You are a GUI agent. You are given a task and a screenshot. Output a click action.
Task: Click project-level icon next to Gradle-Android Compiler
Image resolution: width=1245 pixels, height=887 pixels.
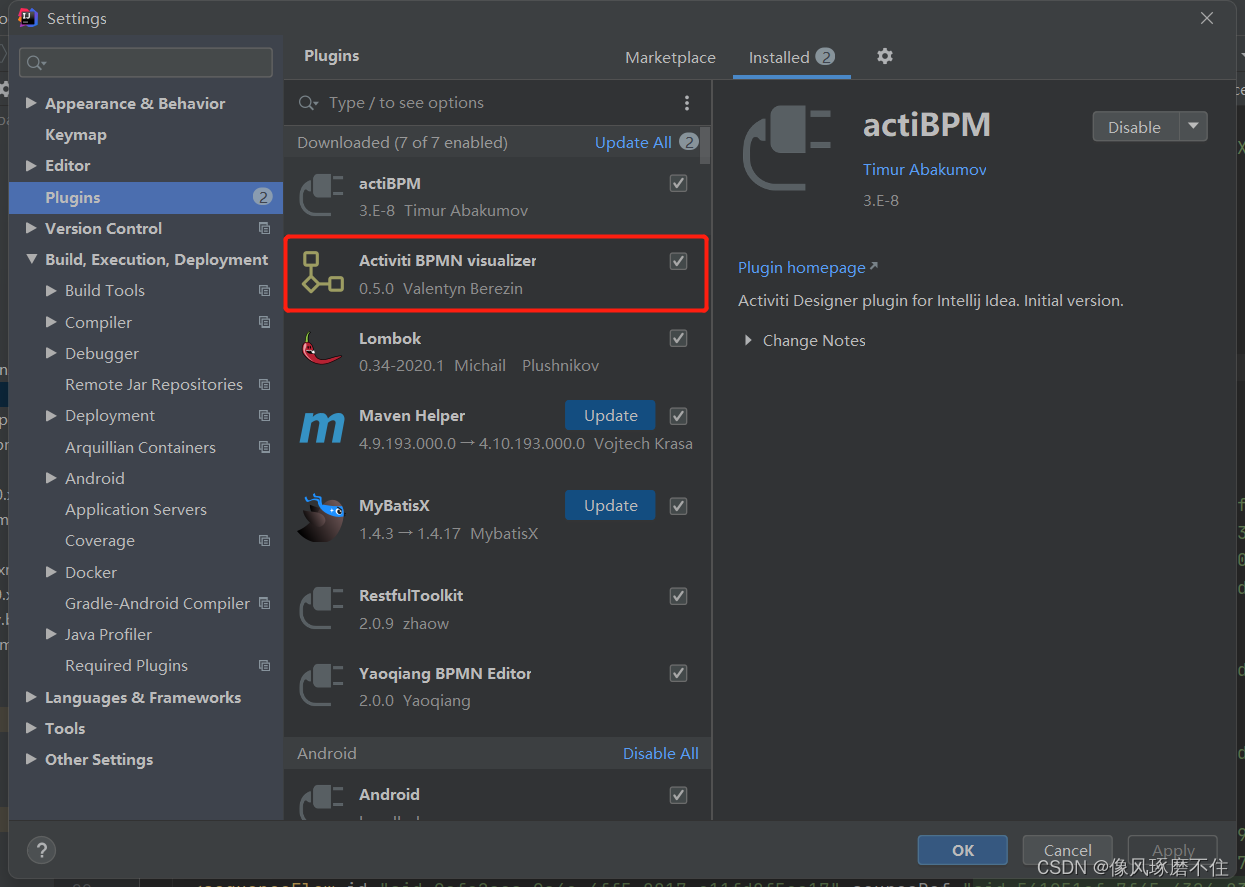tap(264, 603)
